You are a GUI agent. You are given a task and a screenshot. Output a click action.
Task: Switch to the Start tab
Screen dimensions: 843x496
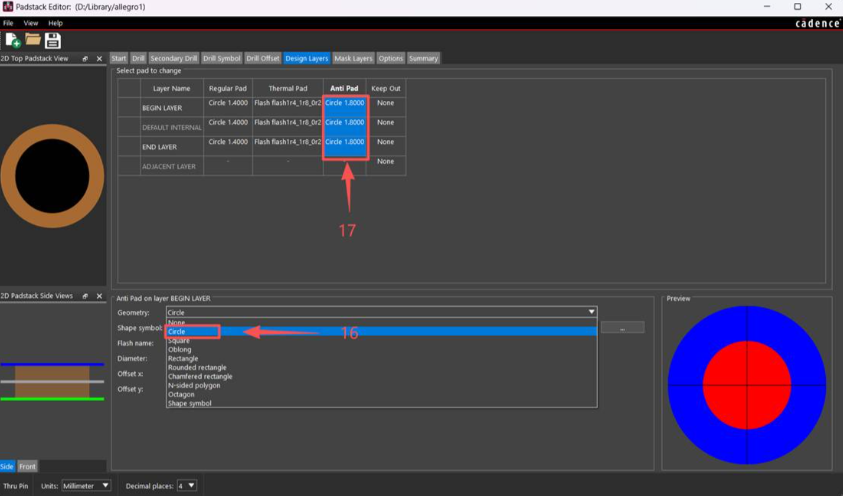pyautogui.click(x=119, y=58)
